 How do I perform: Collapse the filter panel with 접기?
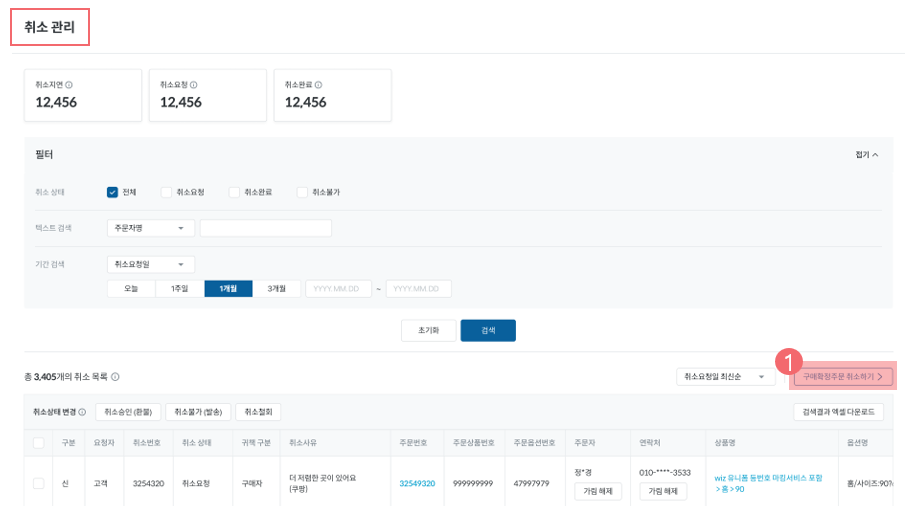(866, 155)
